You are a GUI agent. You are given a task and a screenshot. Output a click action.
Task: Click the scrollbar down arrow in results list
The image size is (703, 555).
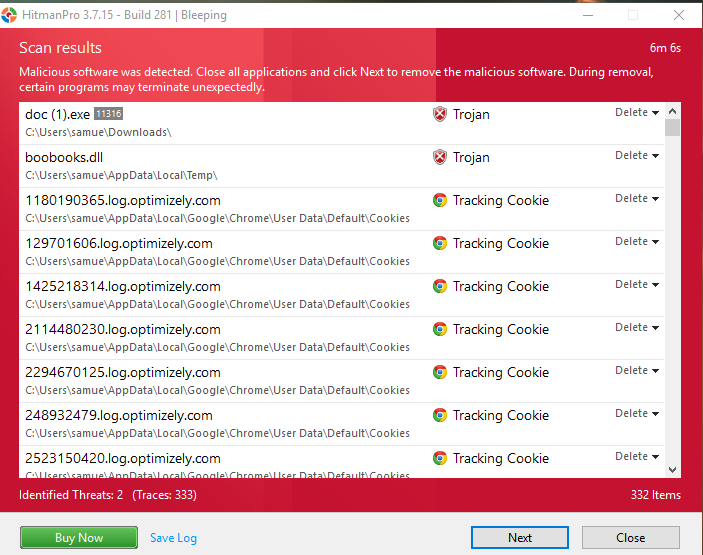click(672, 469)
